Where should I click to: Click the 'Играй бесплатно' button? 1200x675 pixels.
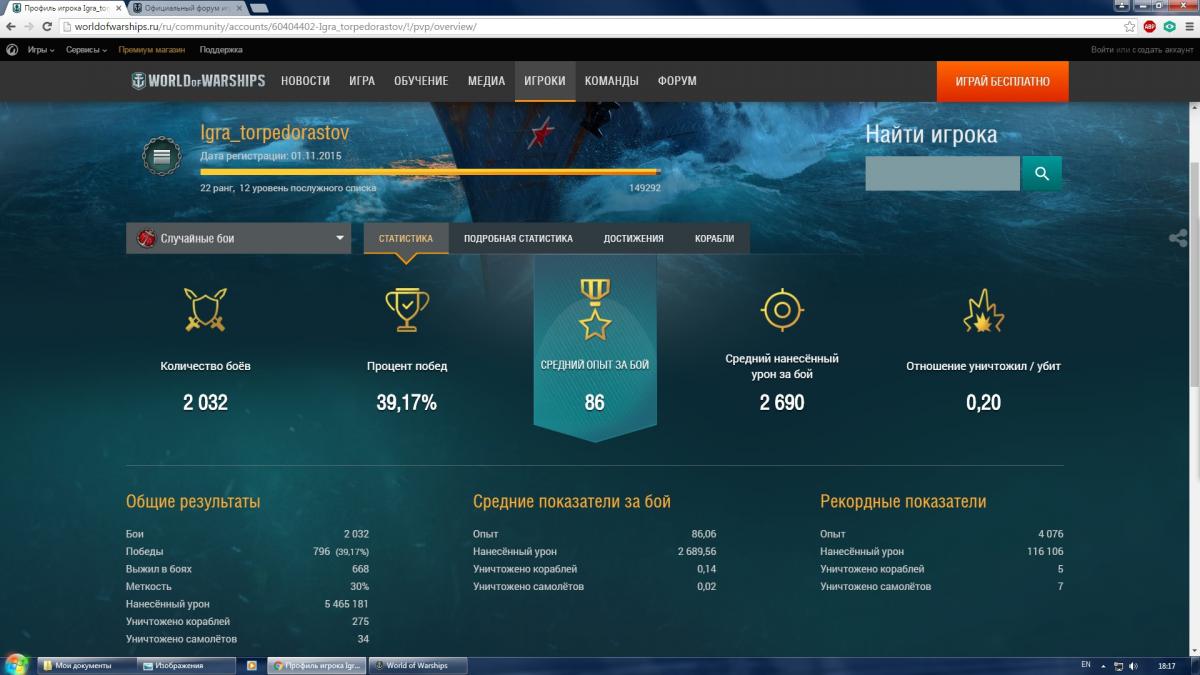pyautogui.click(x=1003, y=81)
